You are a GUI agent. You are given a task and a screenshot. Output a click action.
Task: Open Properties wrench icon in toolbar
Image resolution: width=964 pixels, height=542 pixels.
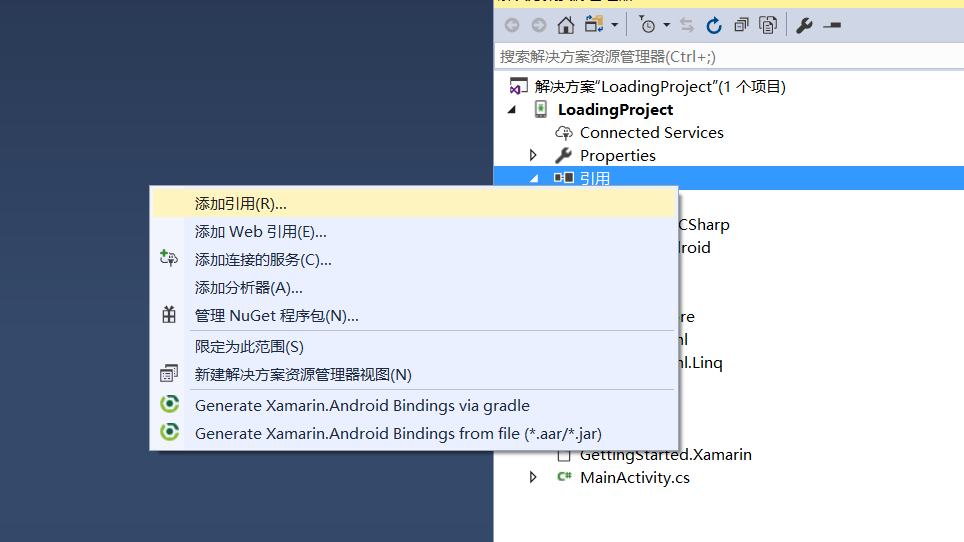(804, 25)
